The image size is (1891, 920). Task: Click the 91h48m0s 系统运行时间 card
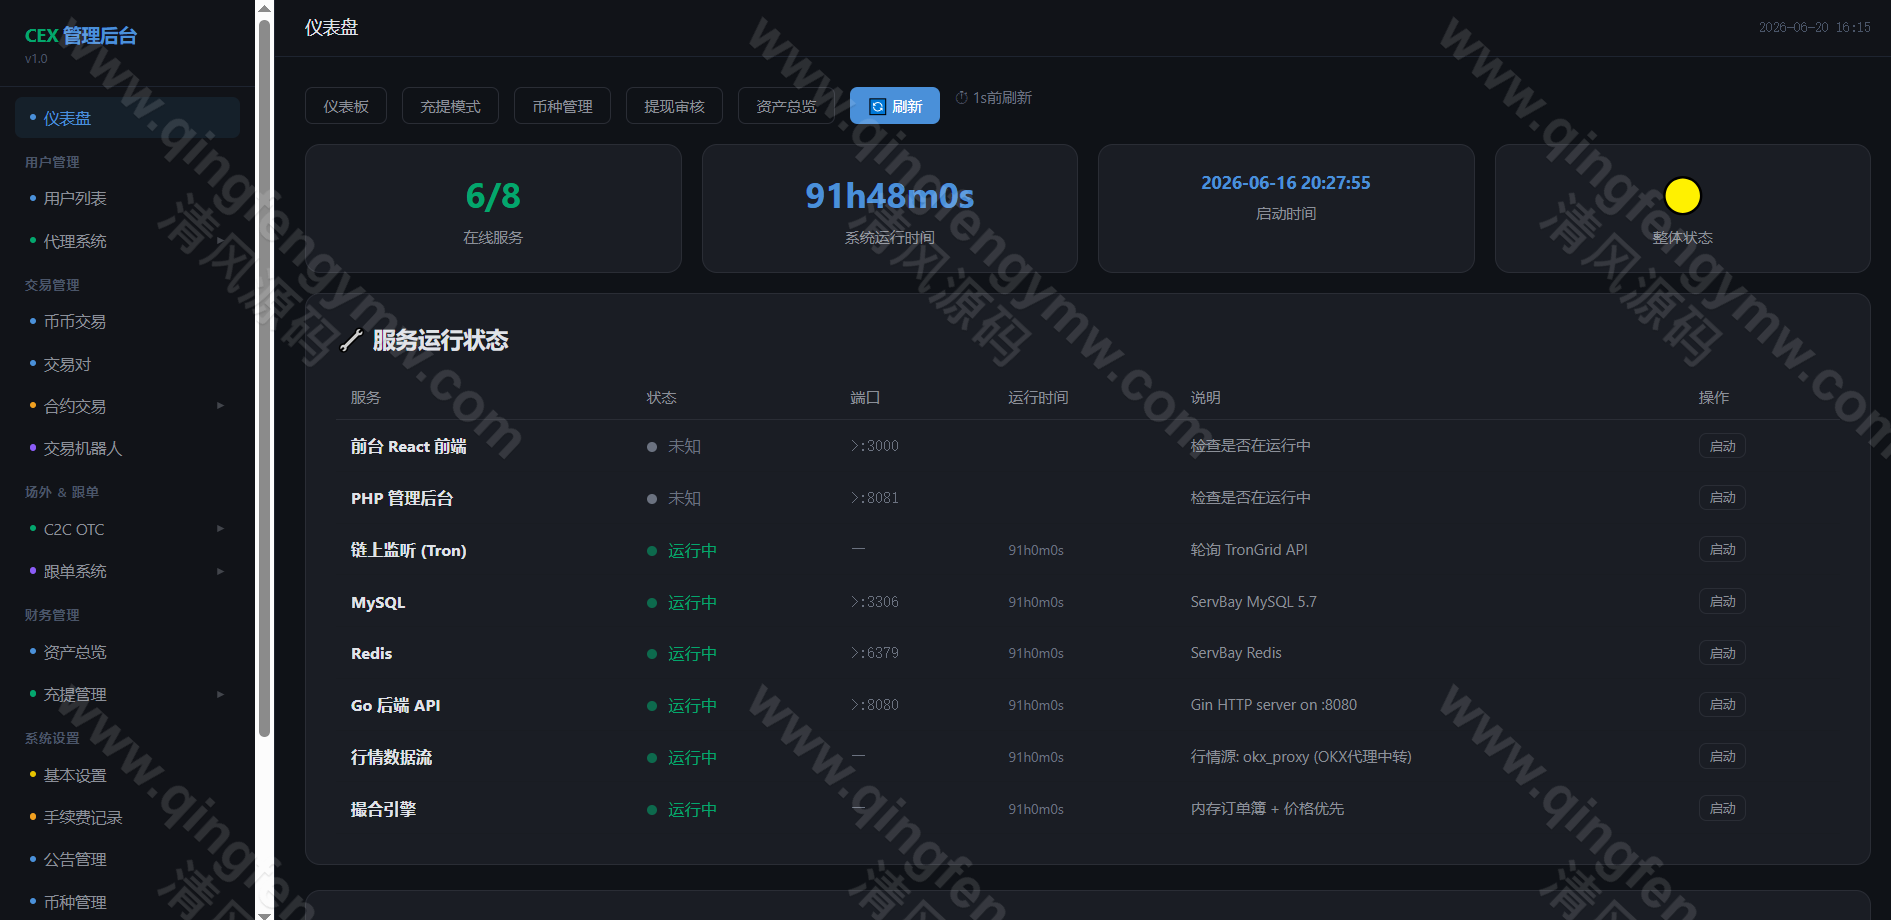[x=890, y=208]
